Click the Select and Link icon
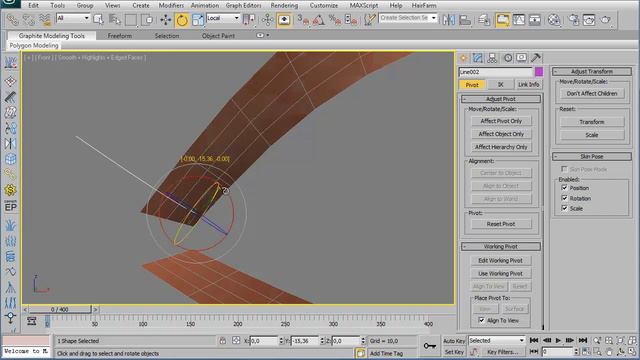 pyautogui.click(x=13, y=20)
